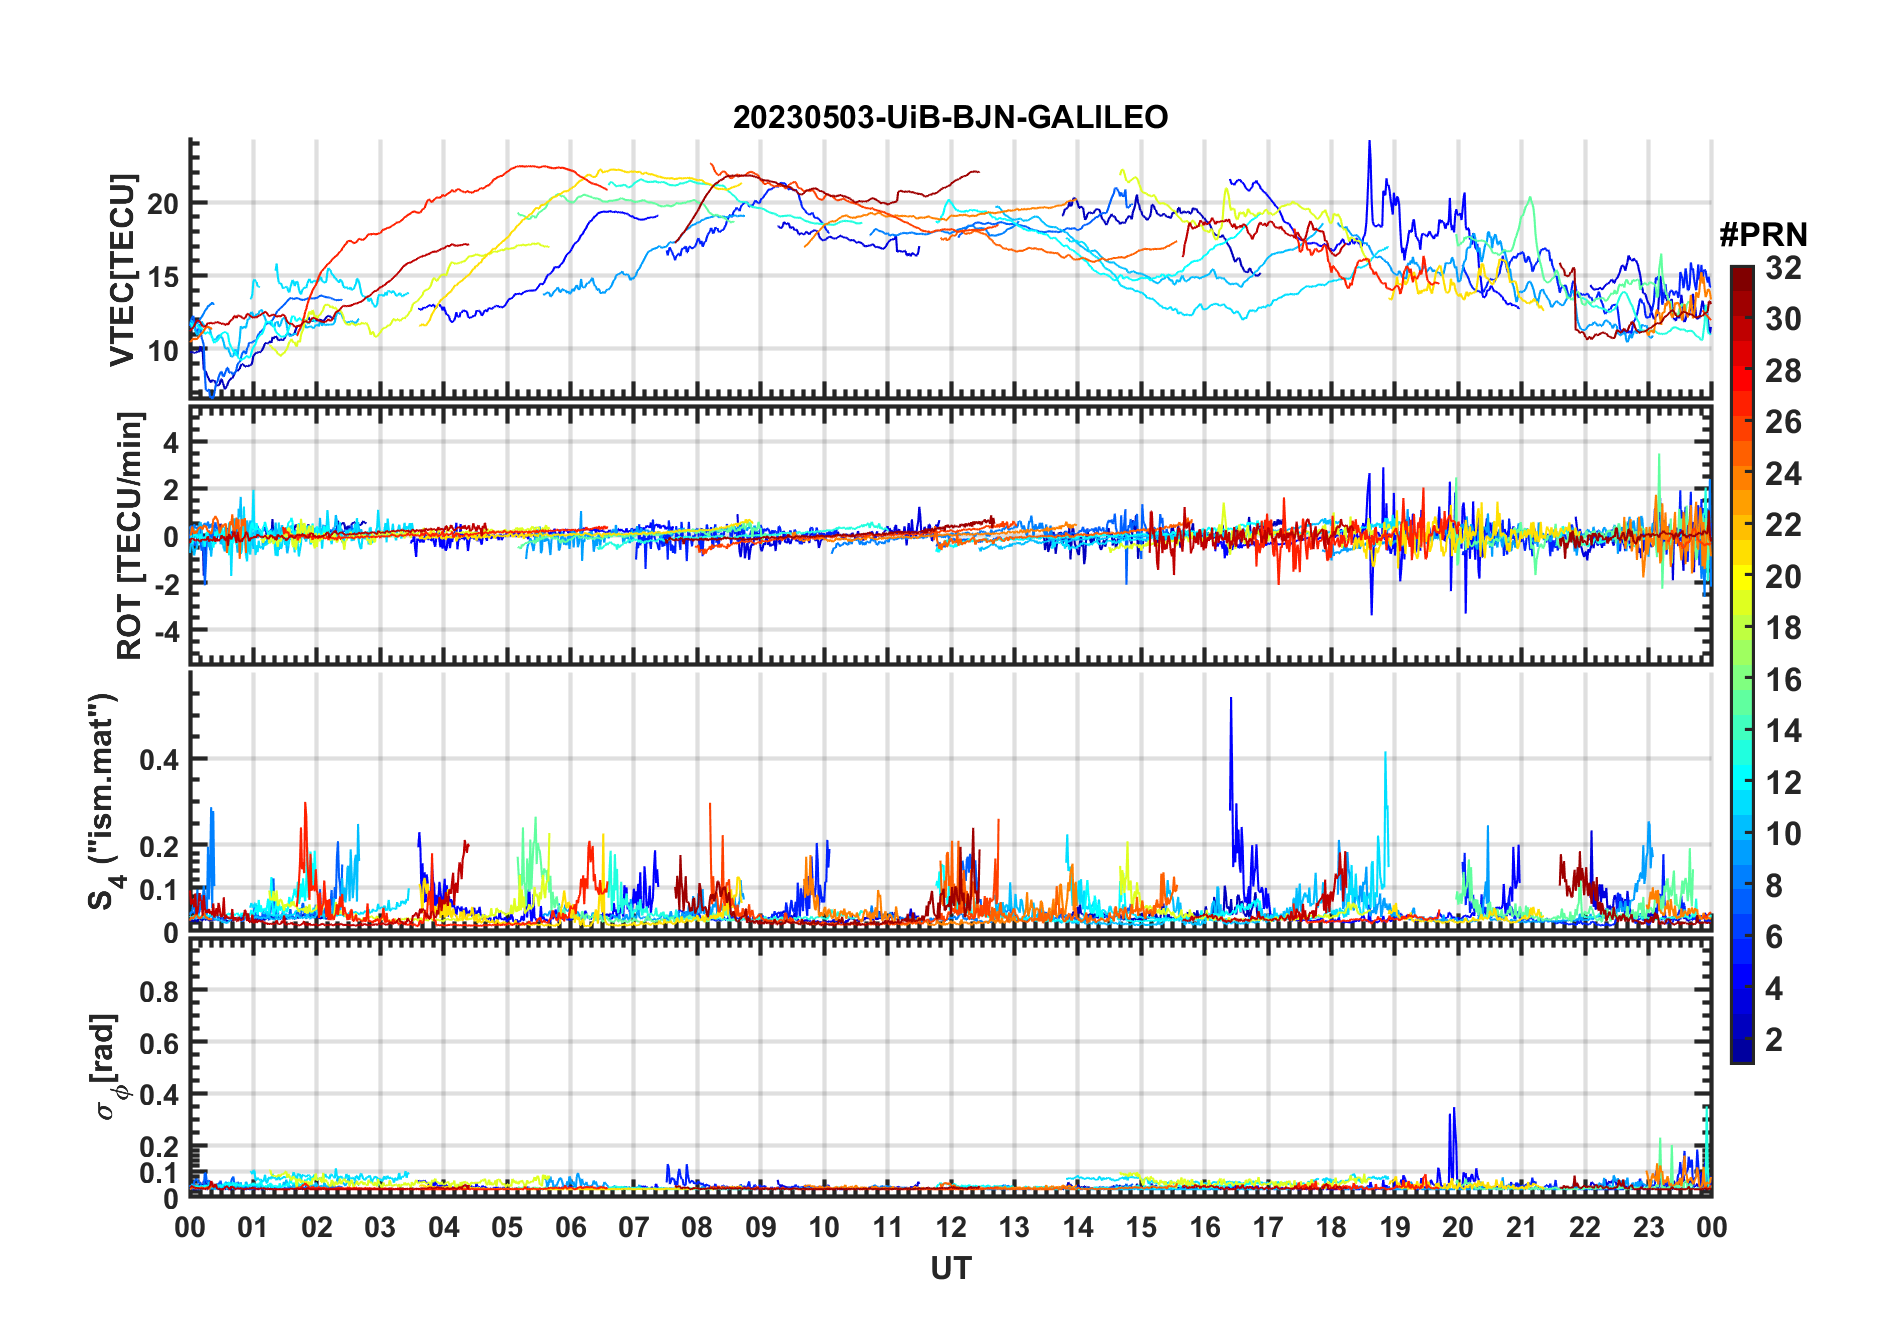Click x-axis hour tick label 11

click(x=888, y=1227)
